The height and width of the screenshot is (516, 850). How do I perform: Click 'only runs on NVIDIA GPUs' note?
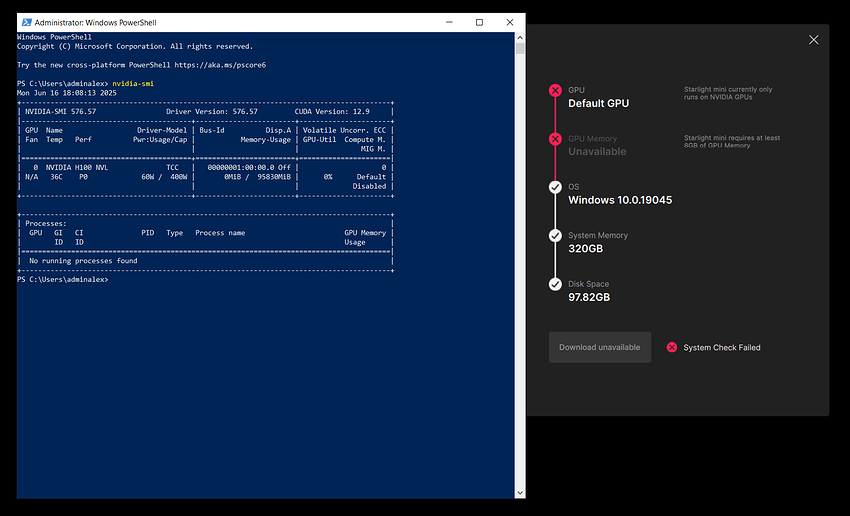coord(728,93)
